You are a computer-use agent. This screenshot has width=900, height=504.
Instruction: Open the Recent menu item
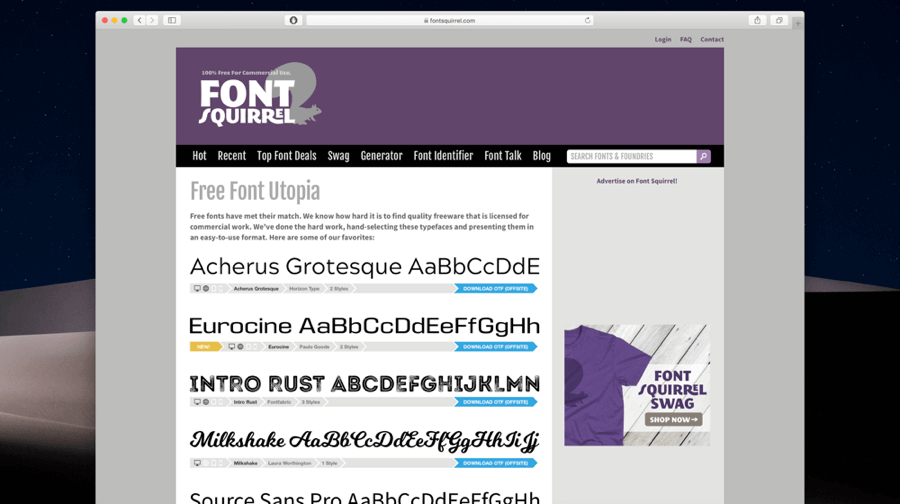tap(231, 156)
